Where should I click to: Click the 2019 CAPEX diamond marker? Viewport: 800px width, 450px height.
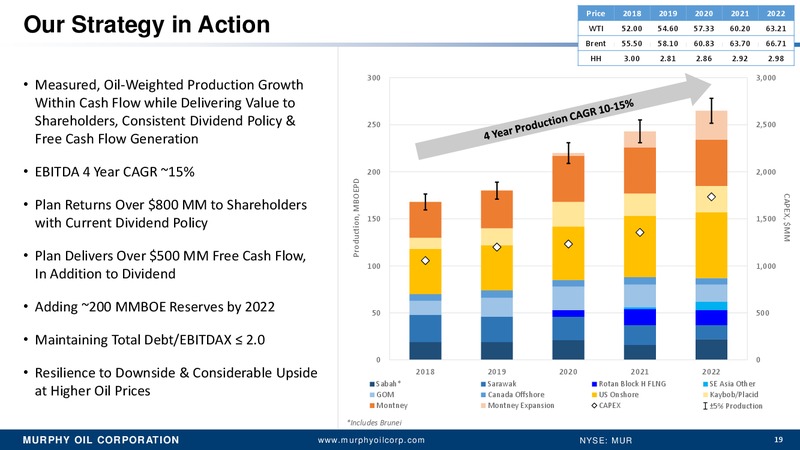click(x=496, y=247)
